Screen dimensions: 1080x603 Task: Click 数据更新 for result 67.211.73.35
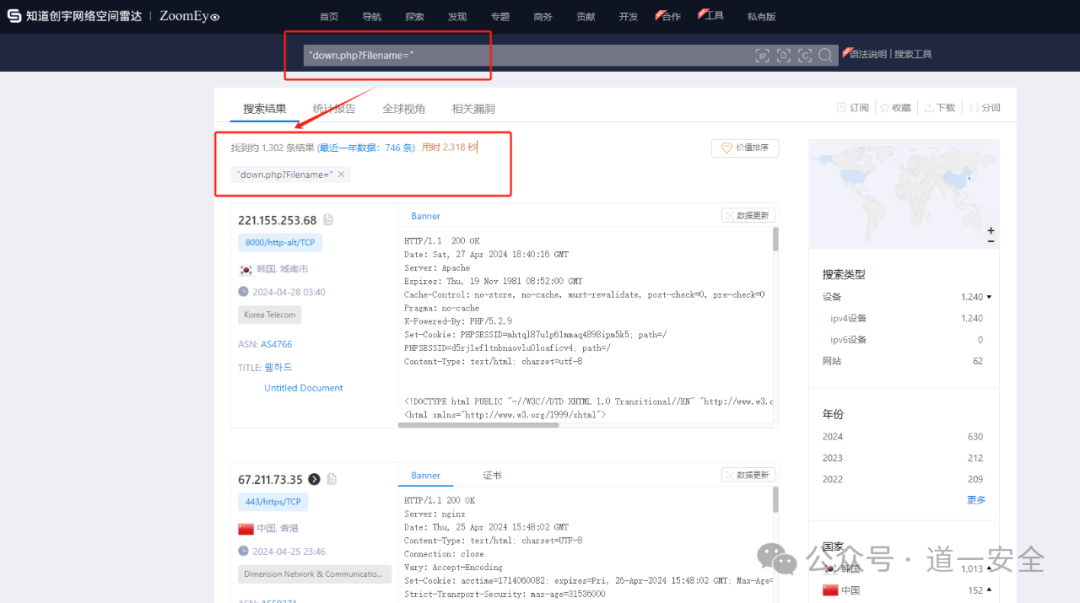coord(748,475)
